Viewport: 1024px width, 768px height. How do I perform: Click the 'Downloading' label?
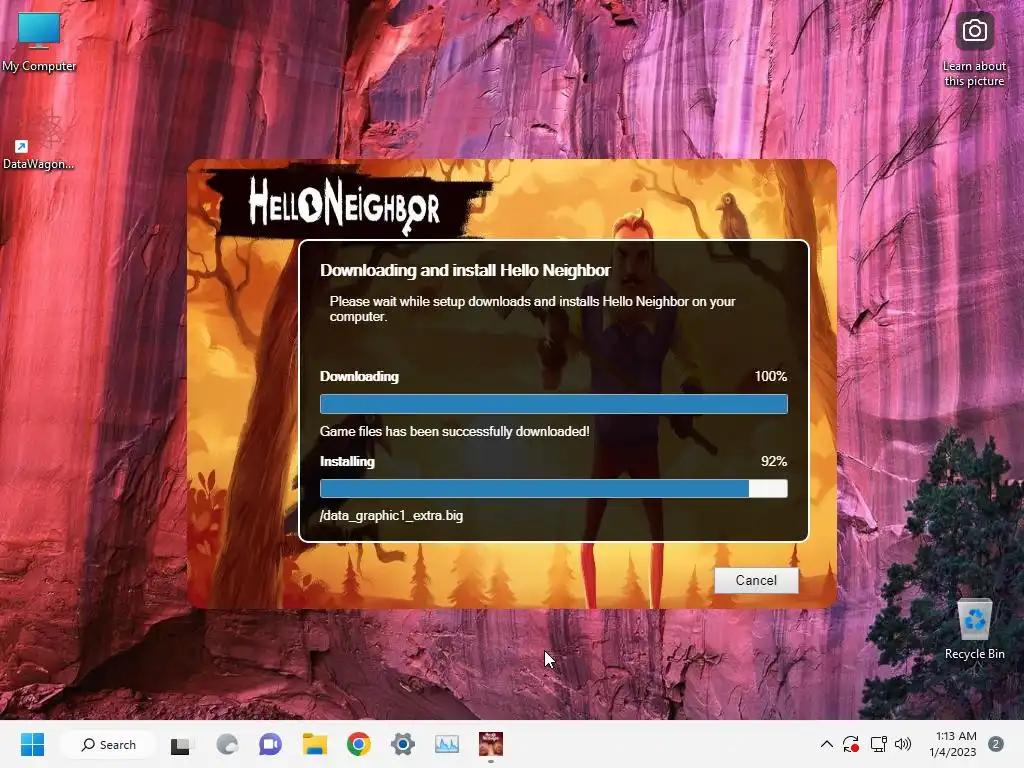coord(359,376)
